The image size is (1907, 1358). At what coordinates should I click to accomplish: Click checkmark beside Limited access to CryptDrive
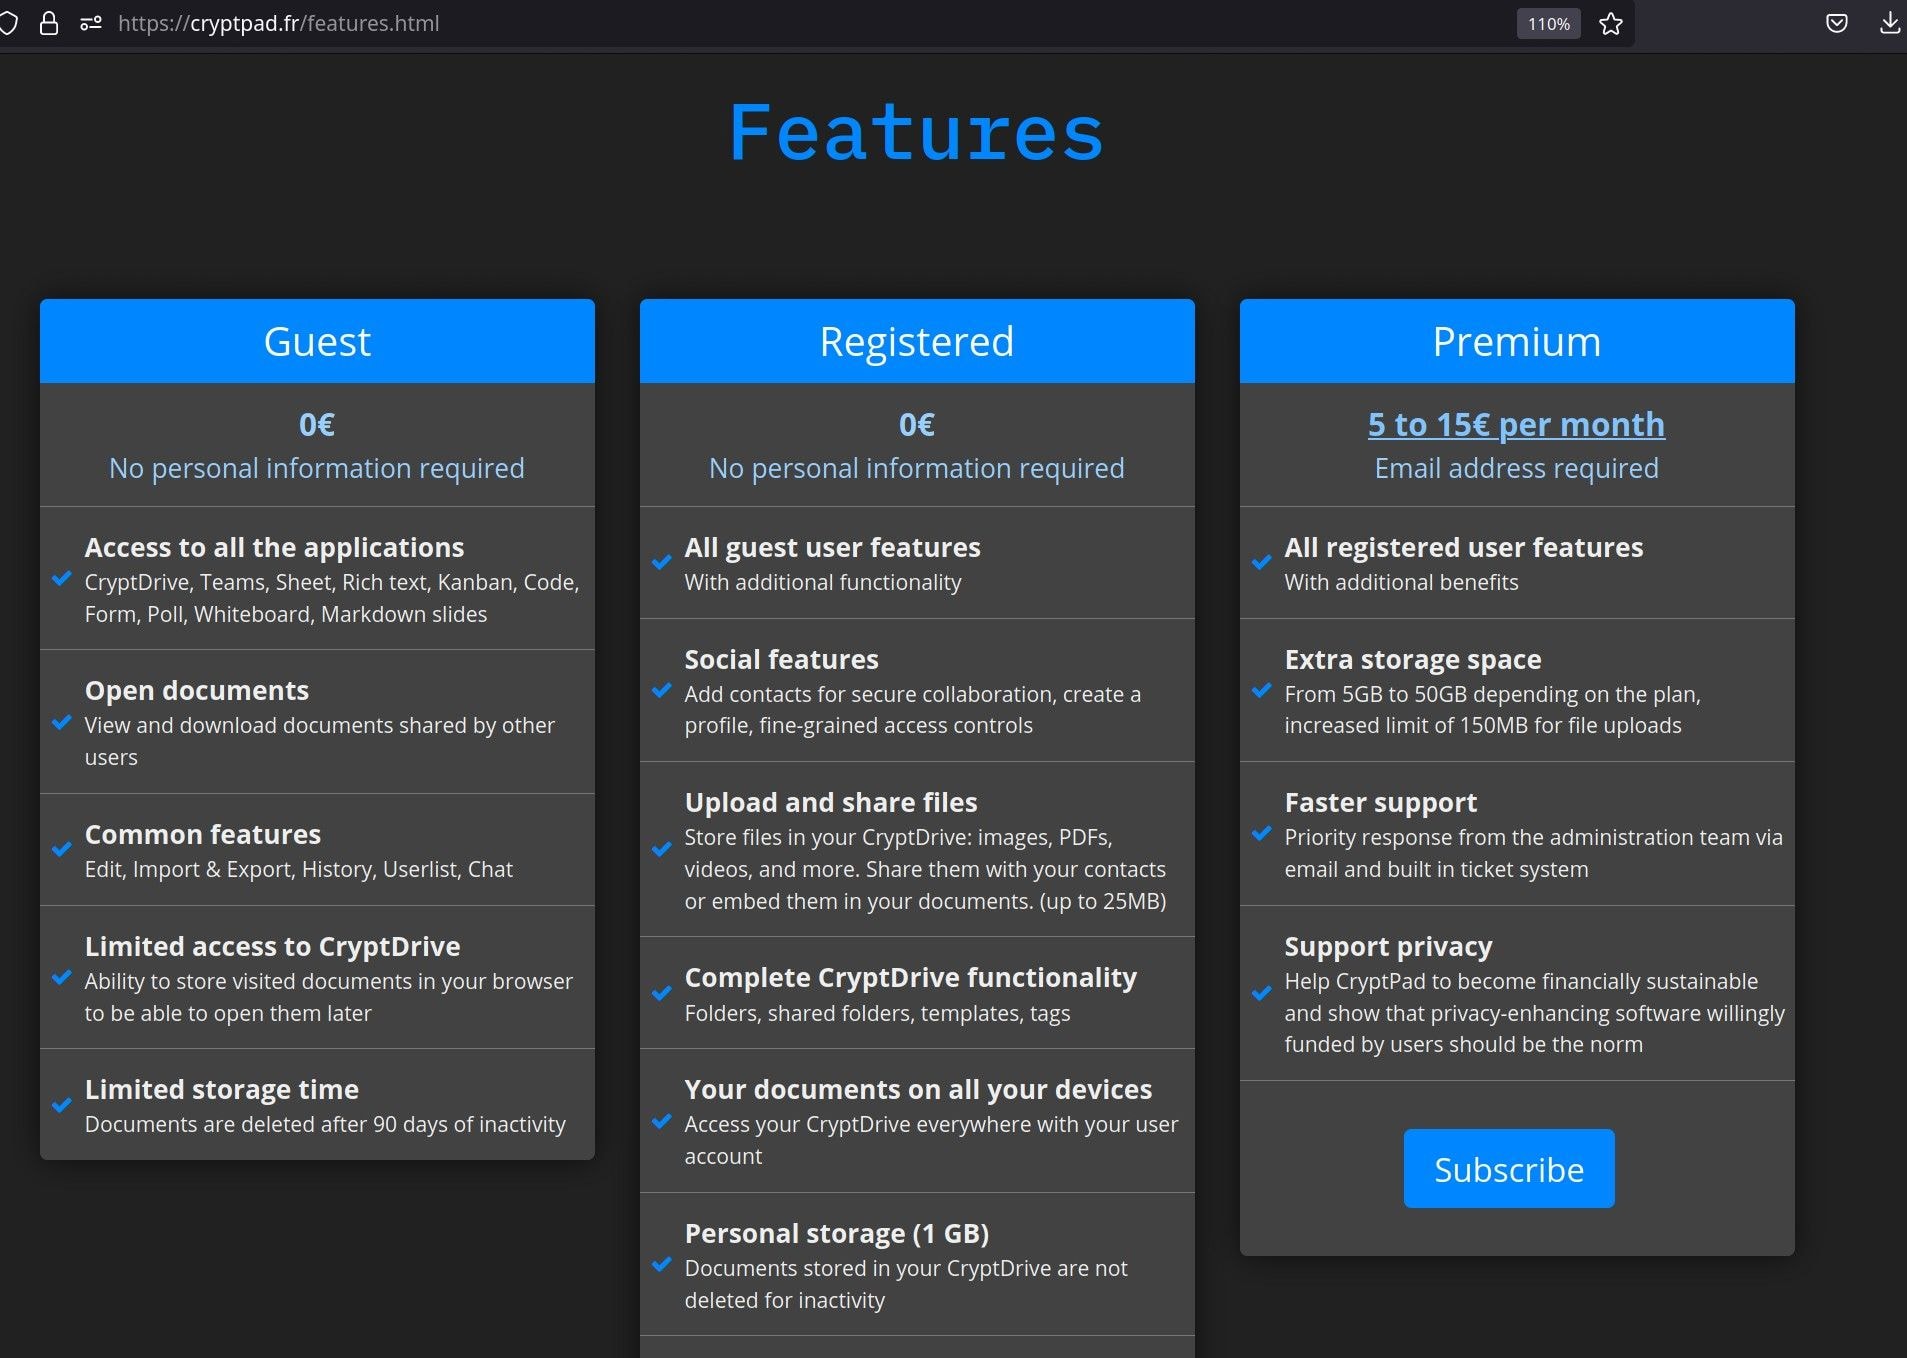click(62, 977)
